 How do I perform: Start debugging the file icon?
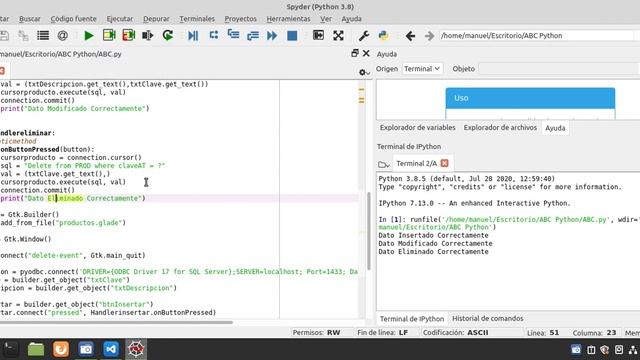tap(193, 36)
